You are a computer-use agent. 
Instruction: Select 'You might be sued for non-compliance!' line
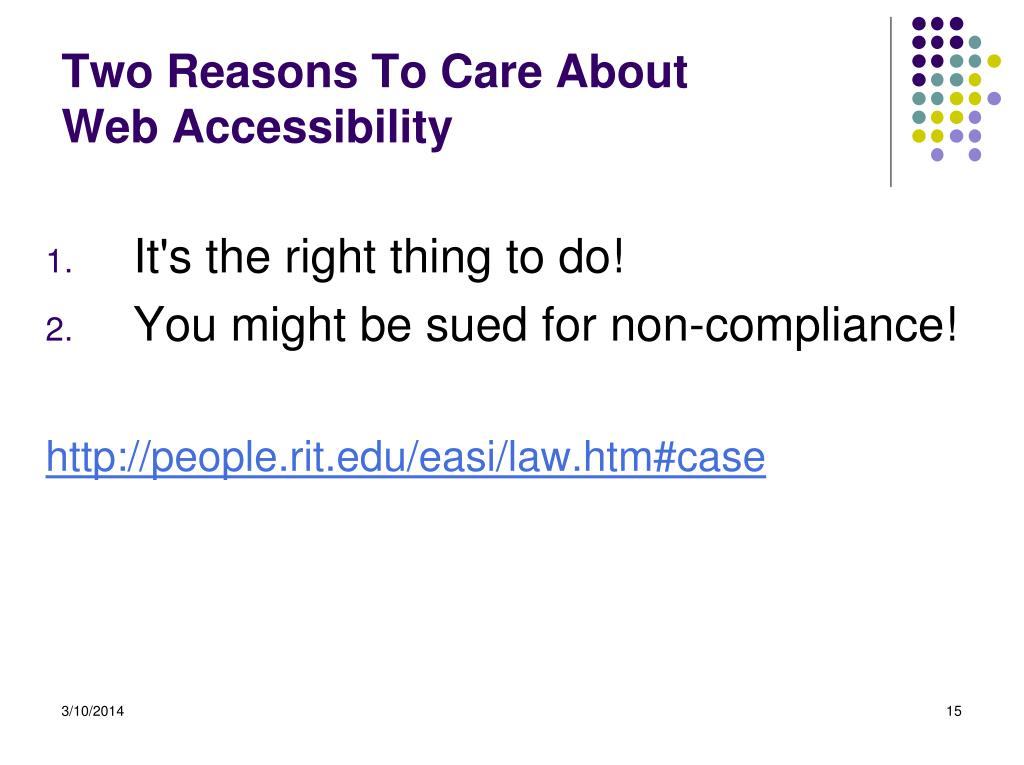[545, 325]
